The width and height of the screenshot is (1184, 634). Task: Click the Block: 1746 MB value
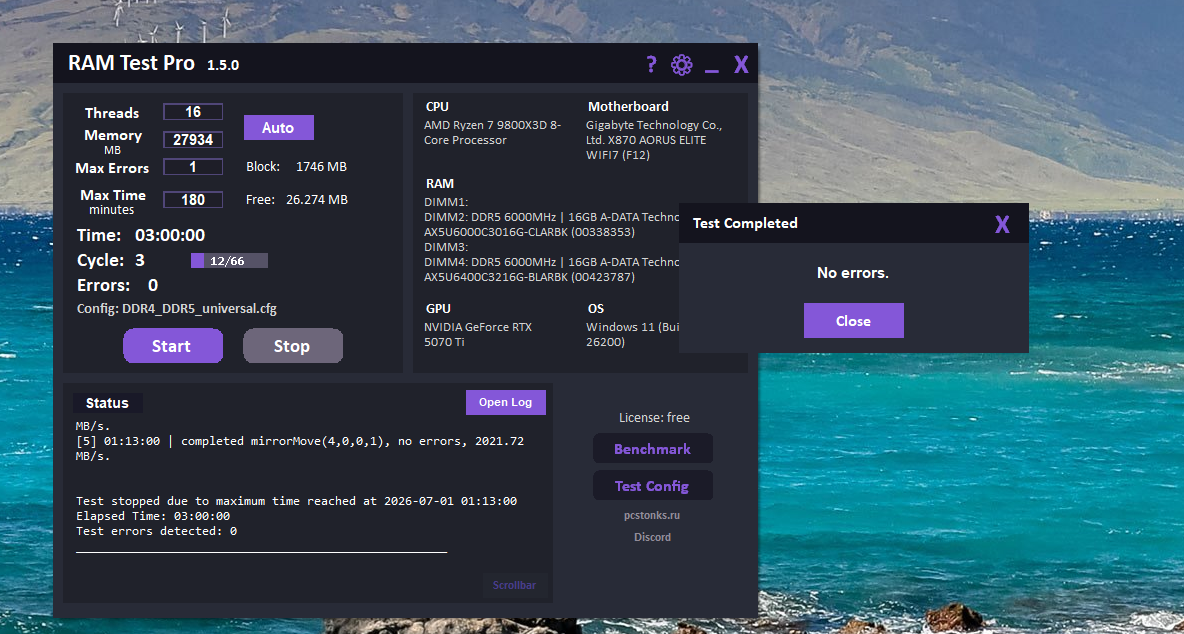(297, 167)
